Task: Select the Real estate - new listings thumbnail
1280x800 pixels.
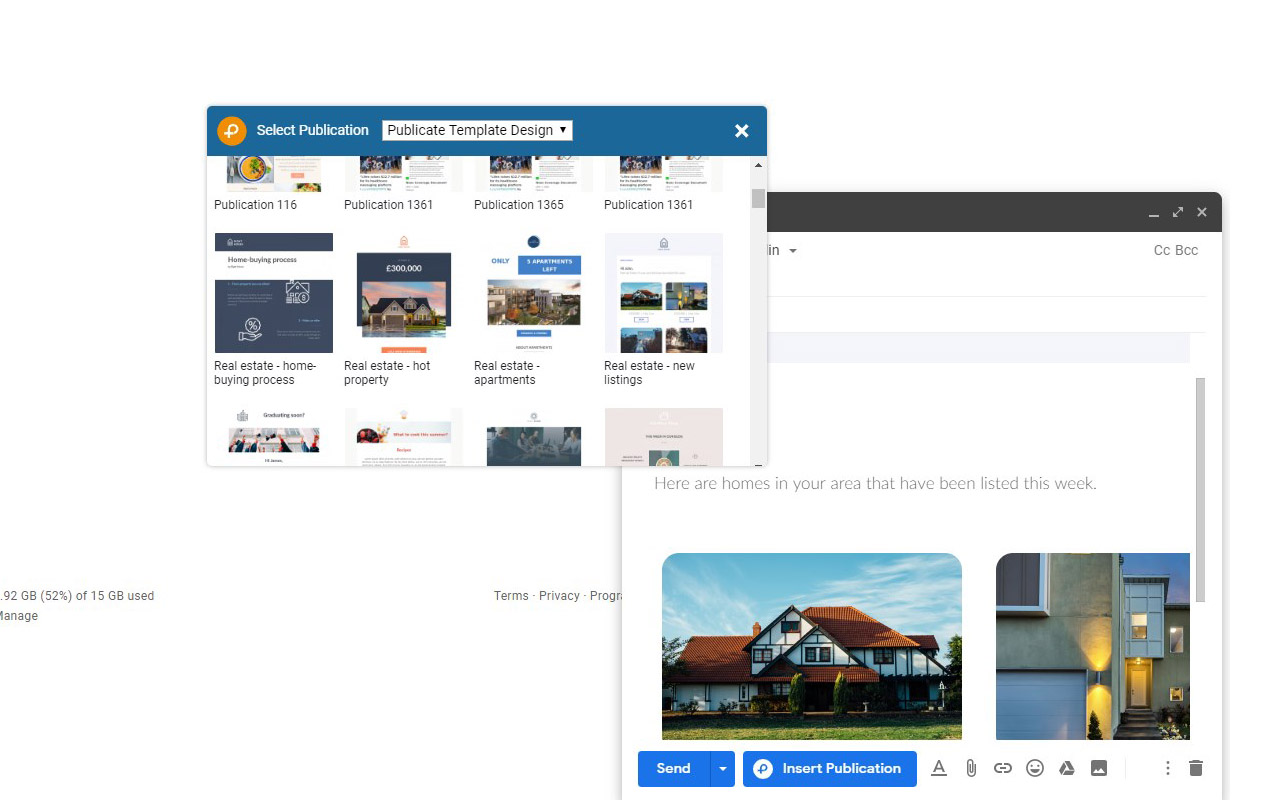Action: 664,293
